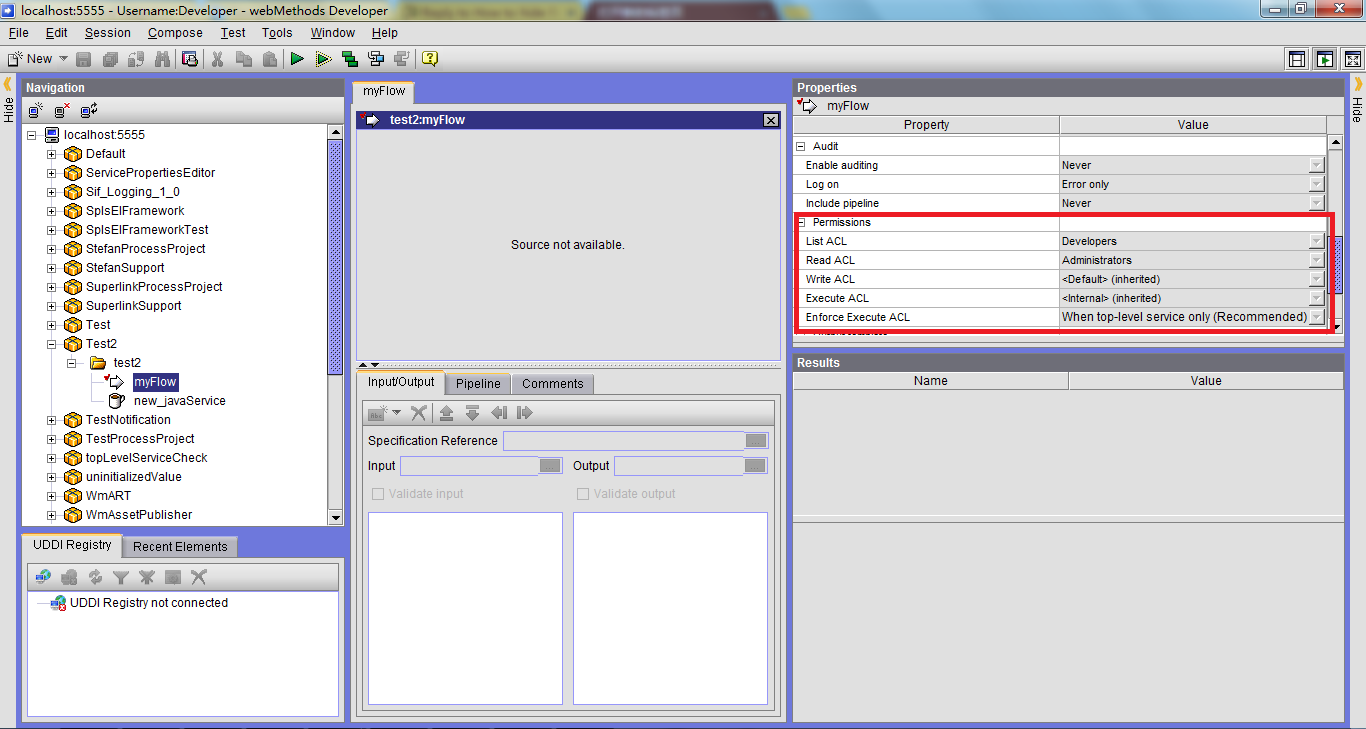Open the Enable auditing dropdown
Viewport: 1366px width, 729px height.
(x=1317, y=165)
